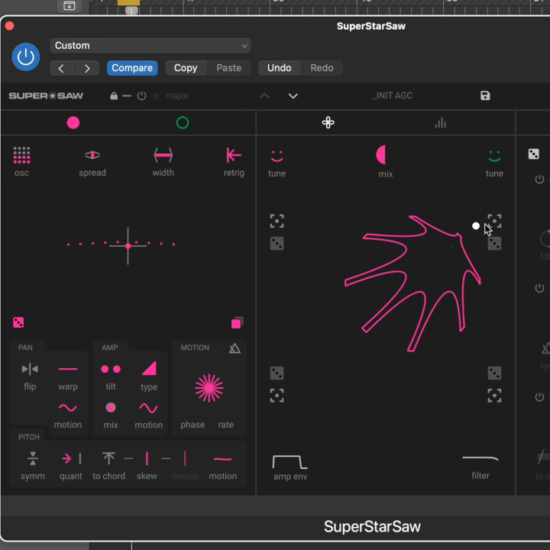Adjust the PITCH skew control

pyautogui.click(x=147, y=458)
